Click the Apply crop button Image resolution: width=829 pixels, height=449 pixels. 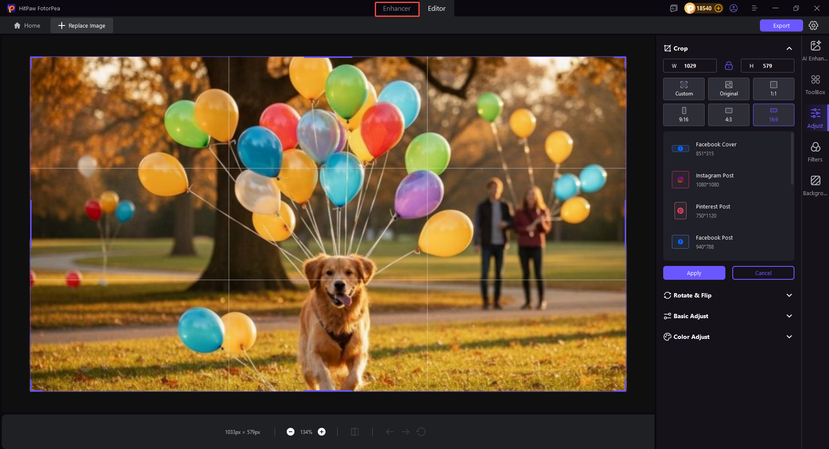click(694, 273)
